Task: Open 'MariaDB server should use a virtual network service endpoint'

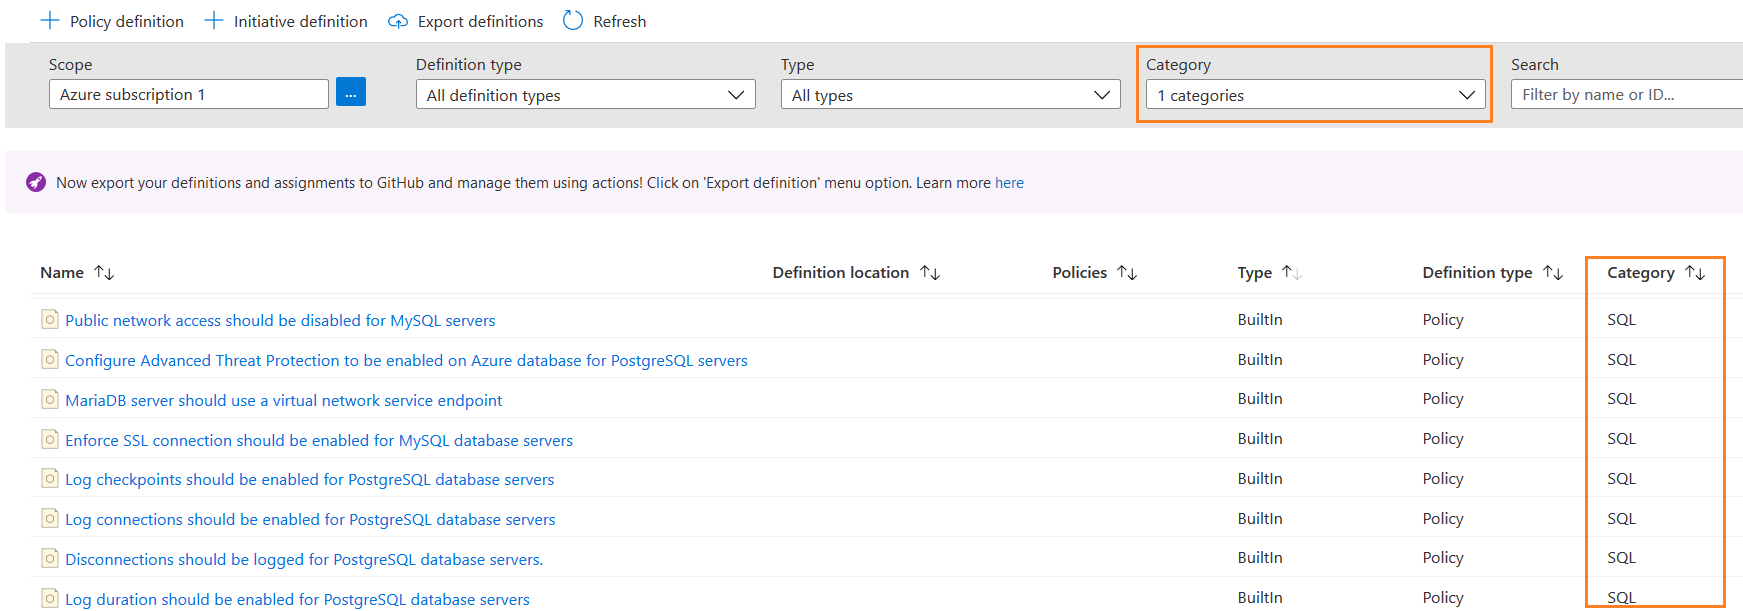Action: [283, 400]
